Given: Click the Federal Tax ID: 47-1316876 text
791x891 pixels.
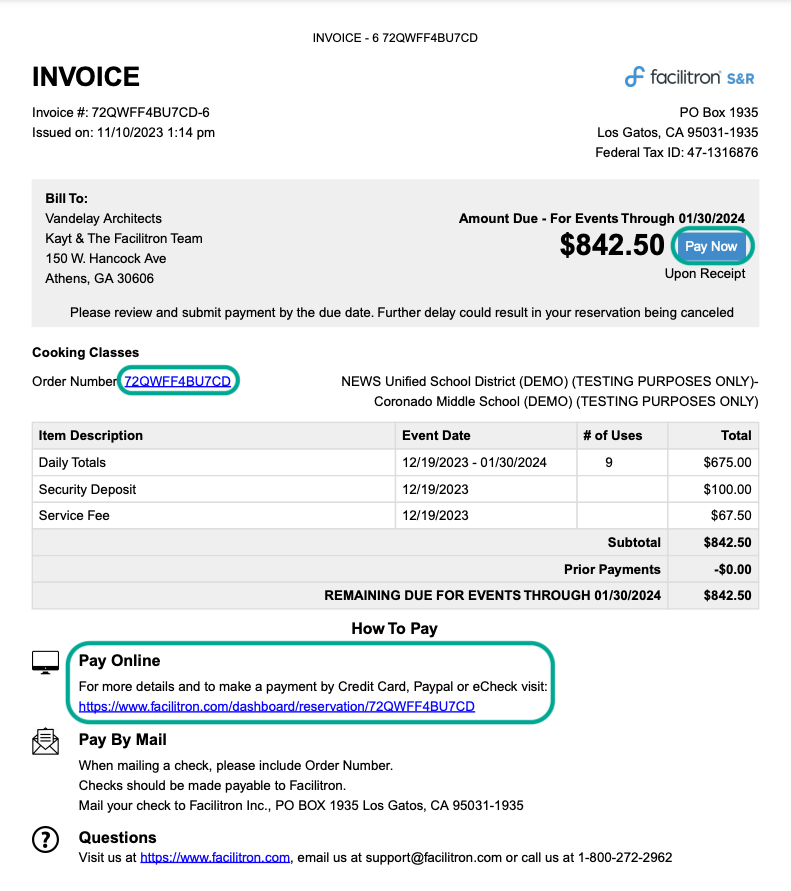Looking at the screenshot, I should point(676,152).
